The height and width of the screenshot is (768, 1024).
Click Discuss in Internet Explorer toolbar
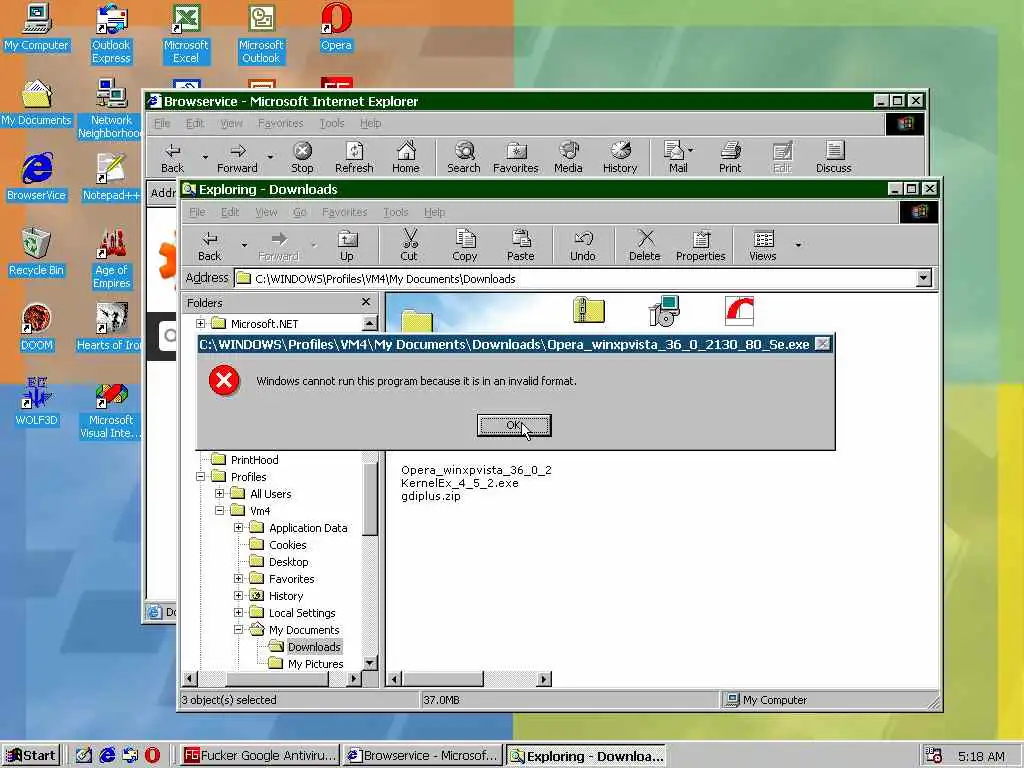(833, 157)
